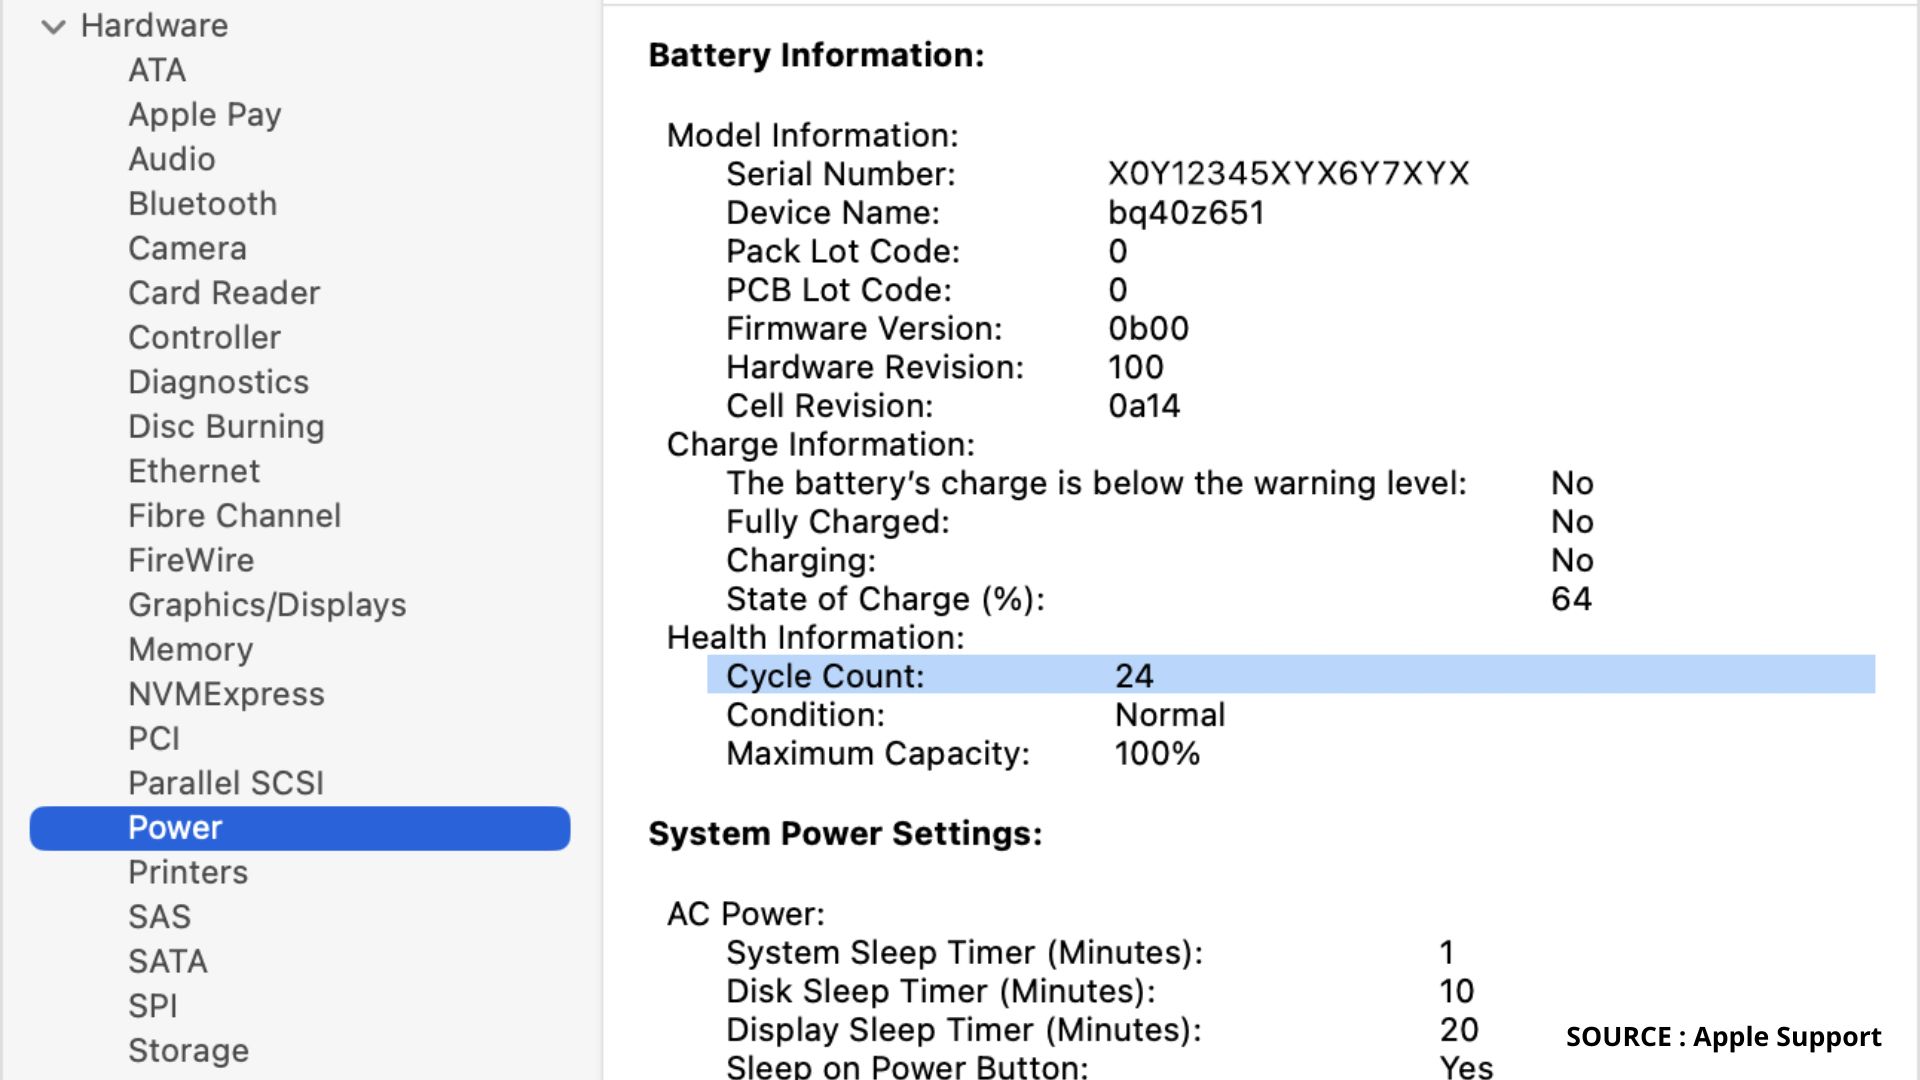Click the Battery Information heading
Viewport: 1920px width, 1080px height.
click(816, 55)
